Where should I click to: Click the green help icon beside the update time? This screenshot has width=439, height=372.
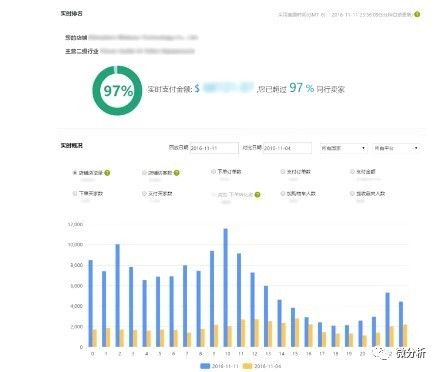[x=417, y=14]
